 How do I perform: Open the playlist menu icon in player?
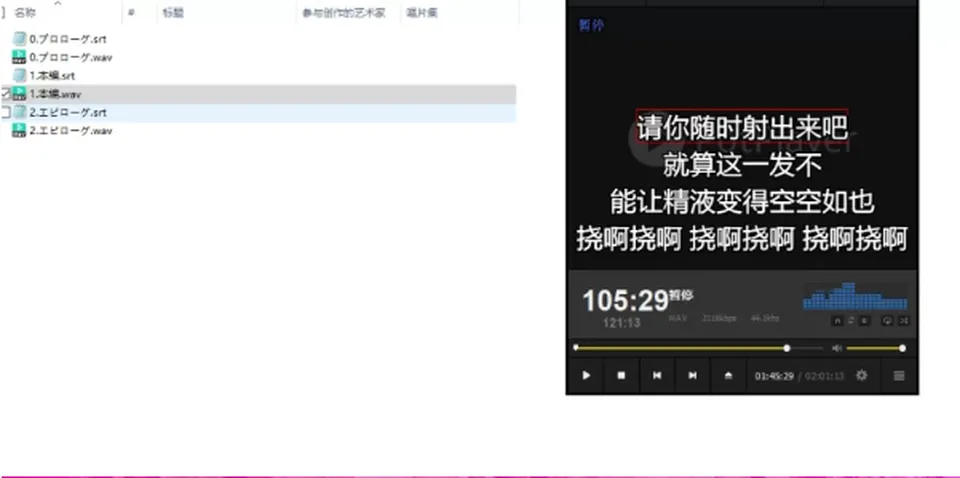899,376
